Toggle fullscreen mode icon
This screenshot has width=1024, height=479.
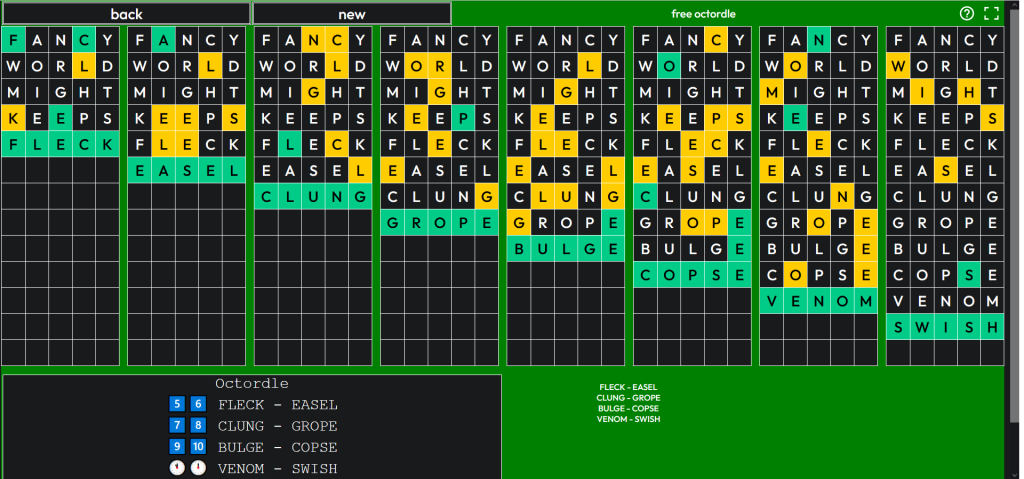click(991, 13)
